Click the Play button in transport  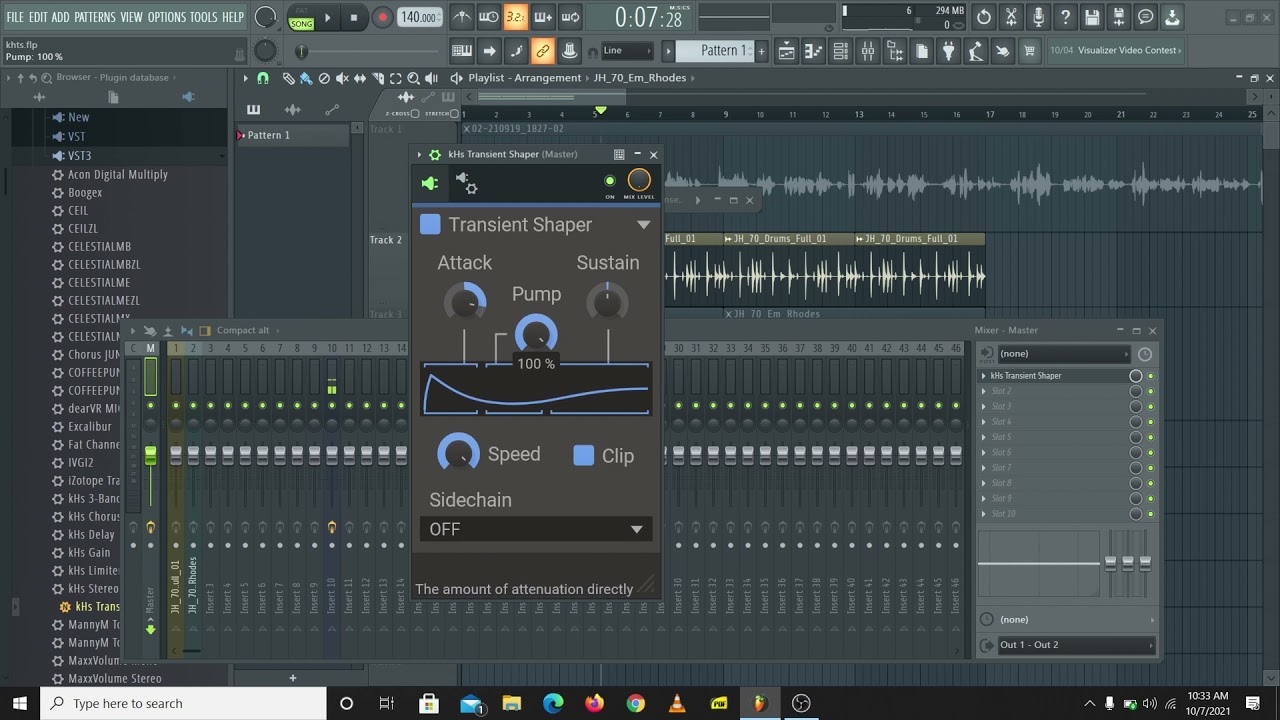[x=327, y=17]
